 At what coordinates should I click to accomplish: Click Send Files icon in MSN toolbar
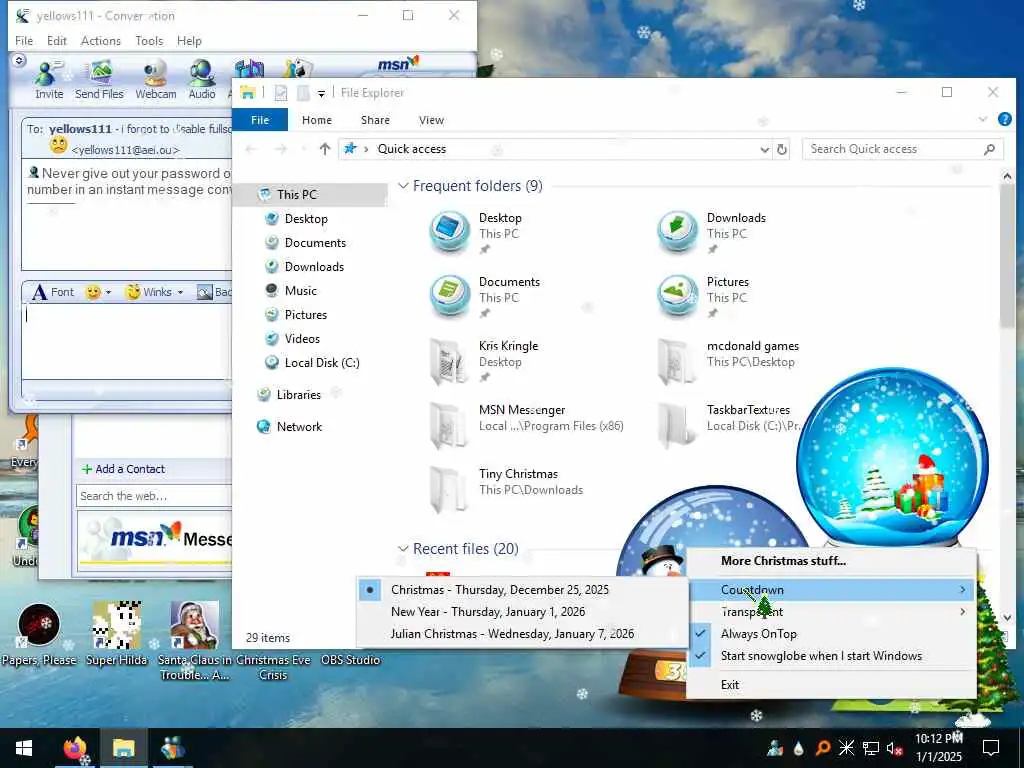coord(99,80)
